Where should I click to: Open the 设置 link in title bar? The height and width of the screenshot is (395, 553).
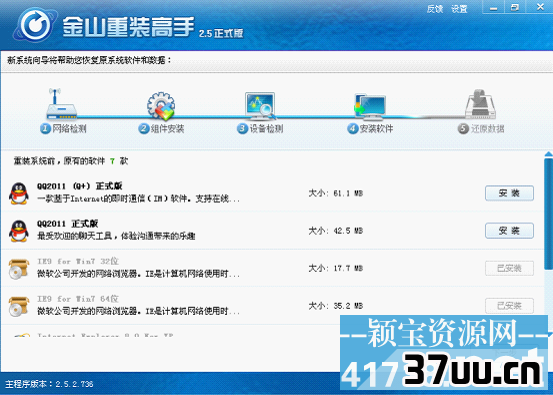point(459,9)
